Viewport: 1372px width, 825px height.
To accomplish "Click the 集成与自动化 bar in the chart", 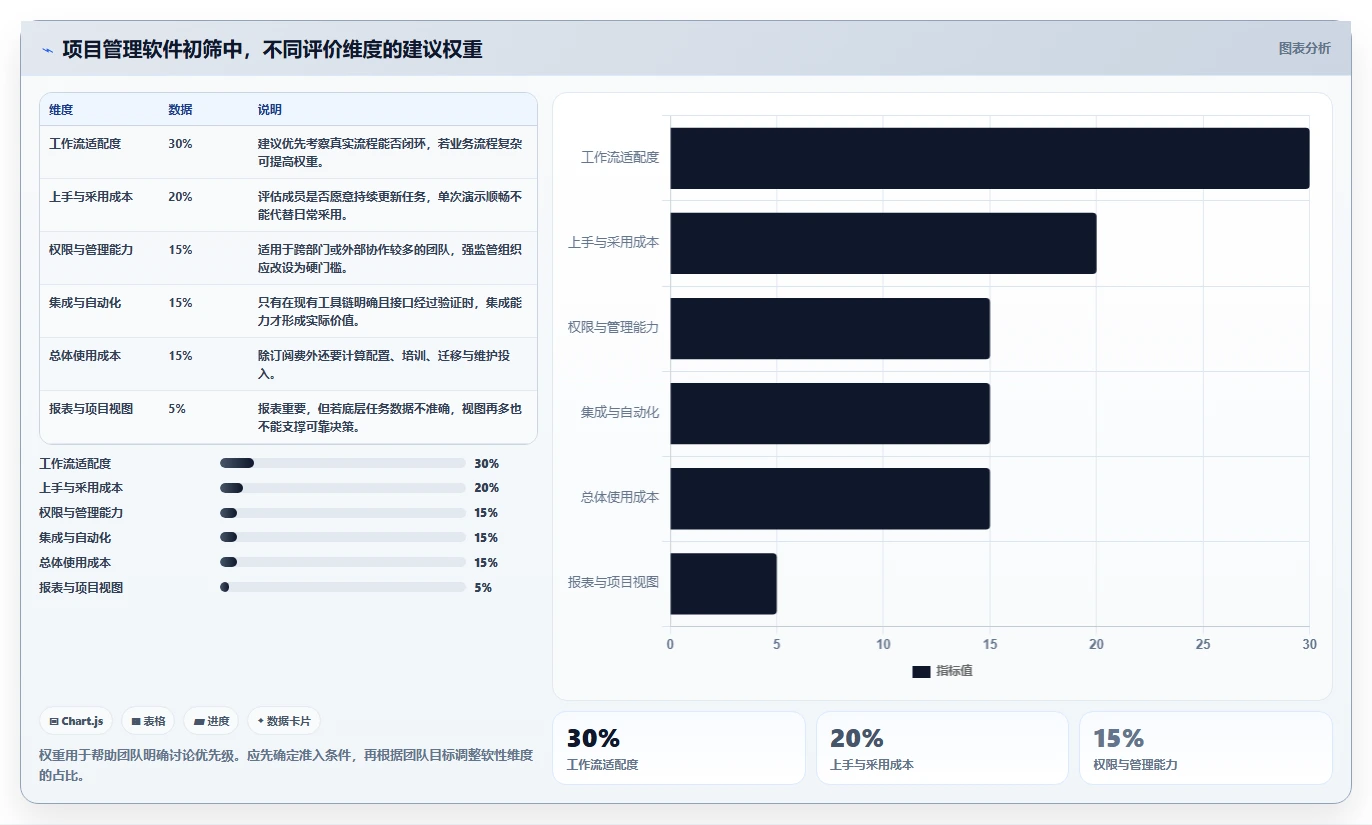I will (830, 413).
